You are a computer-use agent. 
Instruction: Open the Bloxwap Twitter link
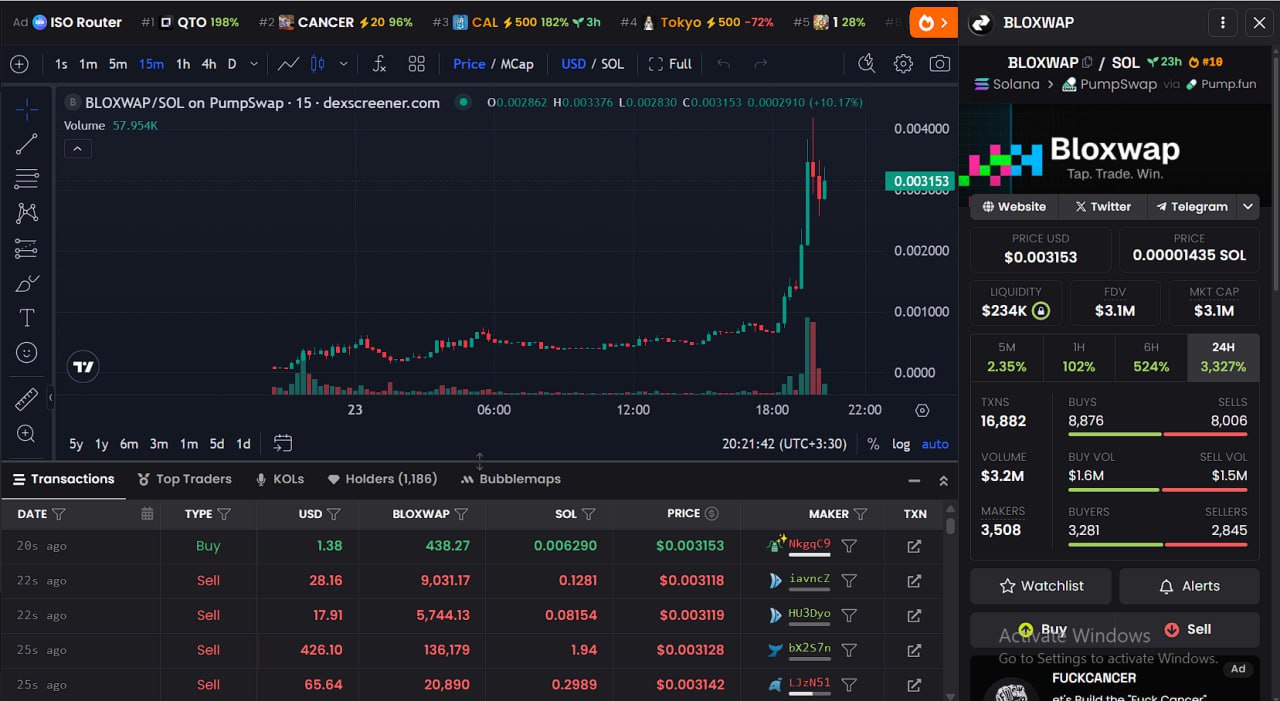pos(1102,207)
